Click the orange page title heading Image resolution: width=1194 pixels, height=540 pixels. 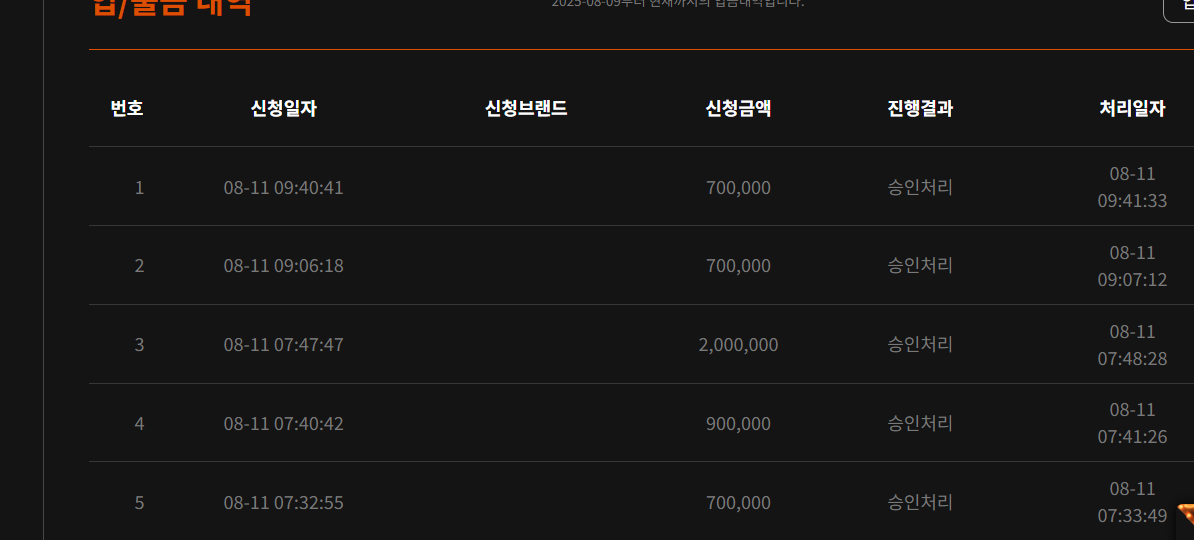pyautogui.click(x=172, y=8)
